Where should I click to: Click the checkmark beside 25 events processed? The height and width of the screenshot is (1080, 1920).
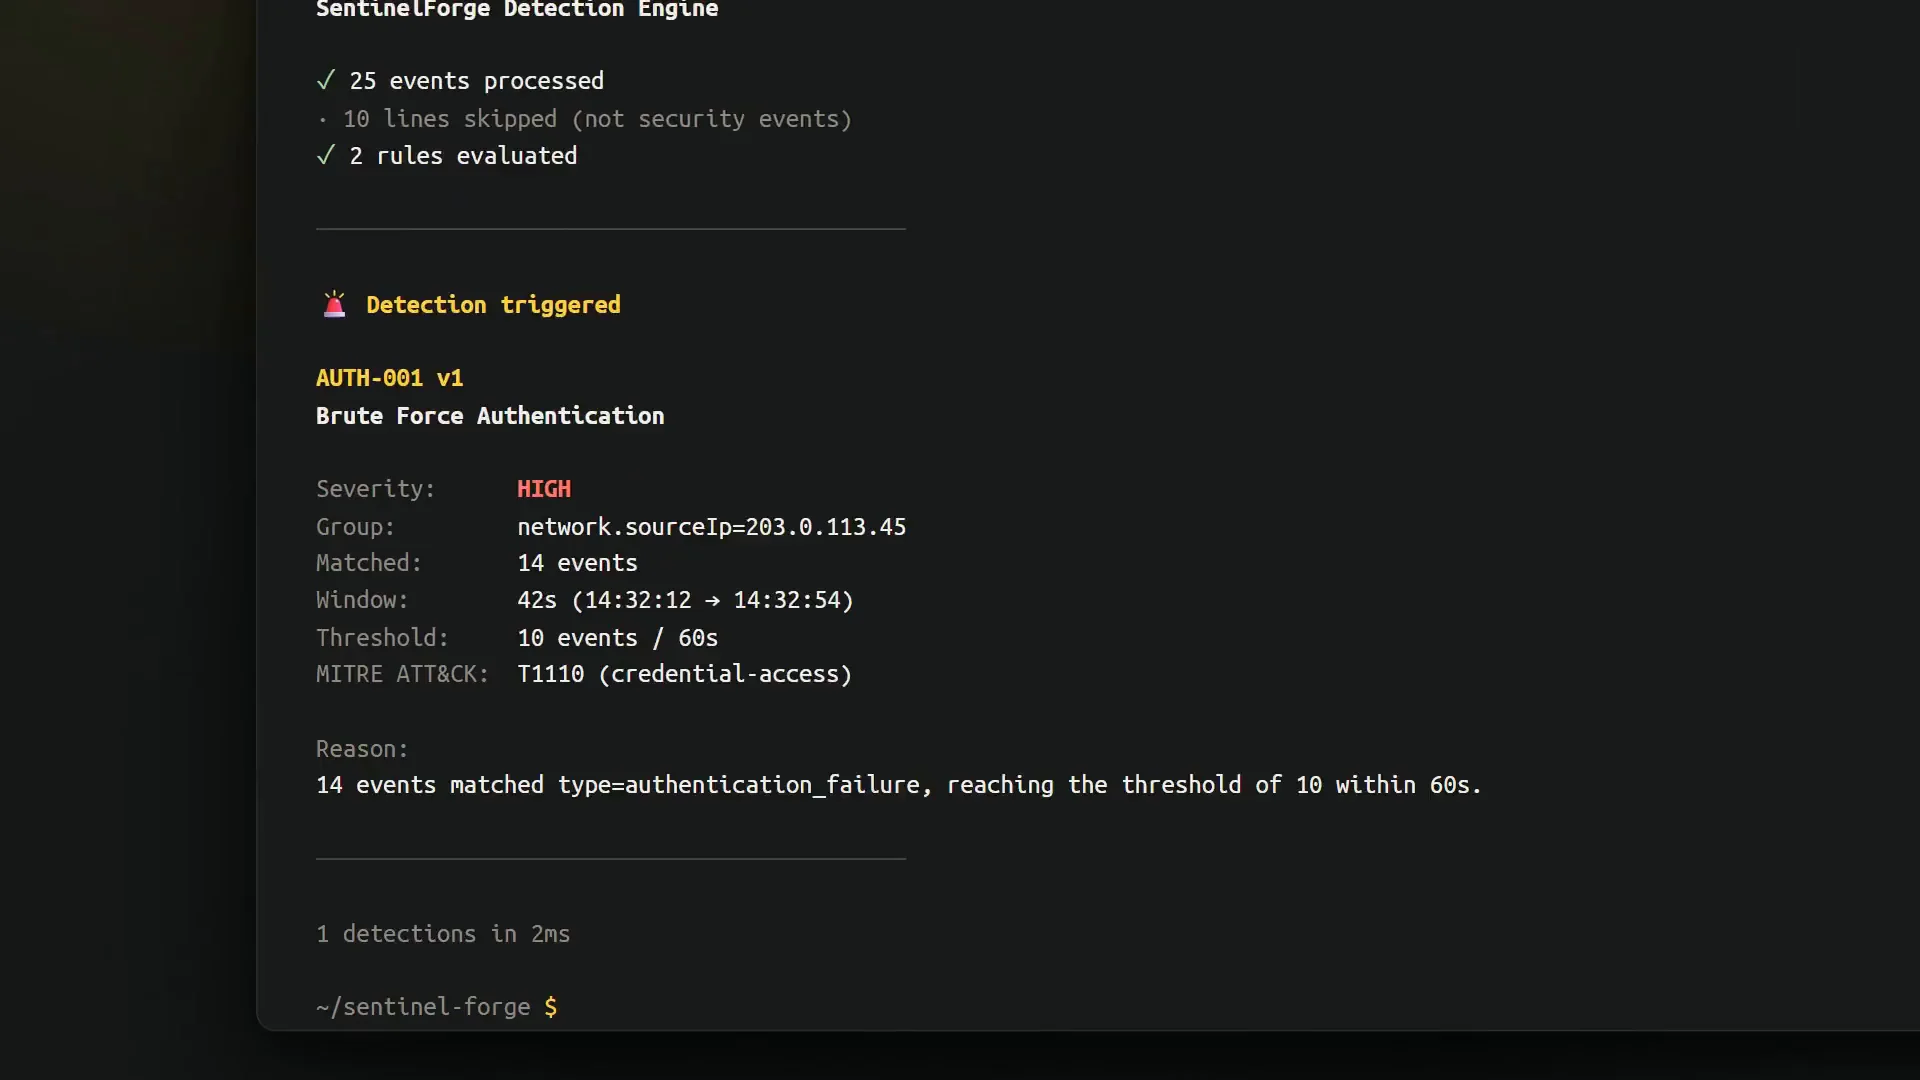[x=325, y=80]
